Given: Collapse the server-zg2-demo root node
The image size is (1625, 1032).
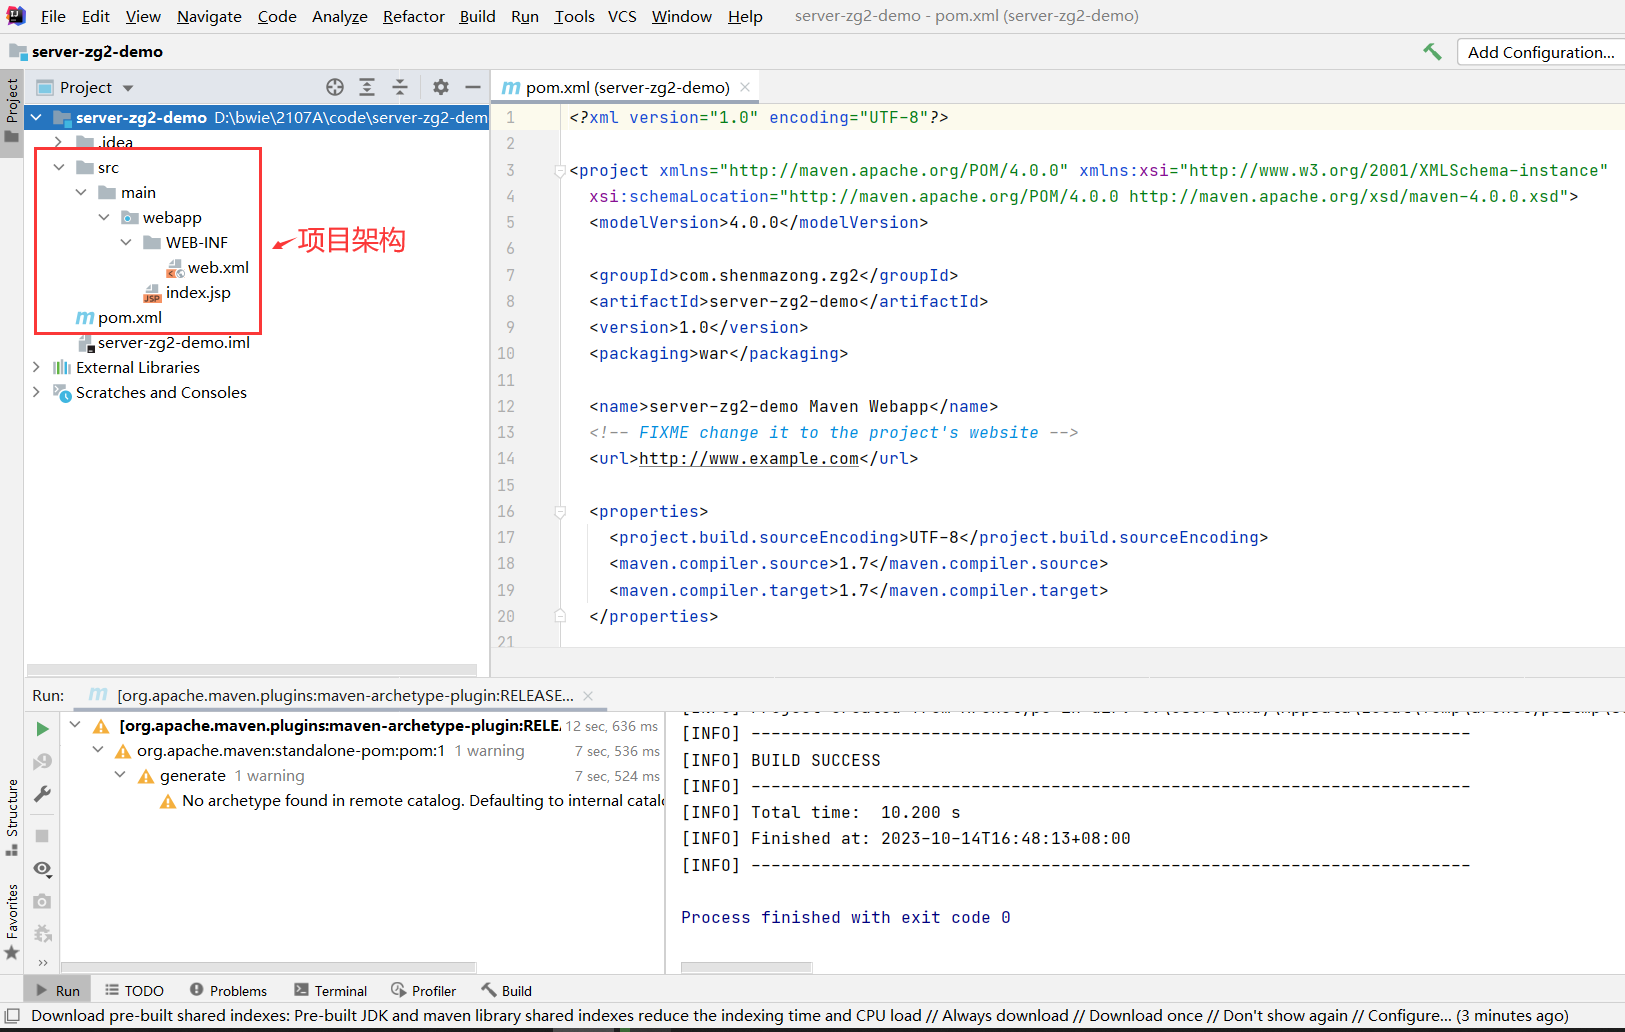Looking at the screenshot, I should pos(37,117).
